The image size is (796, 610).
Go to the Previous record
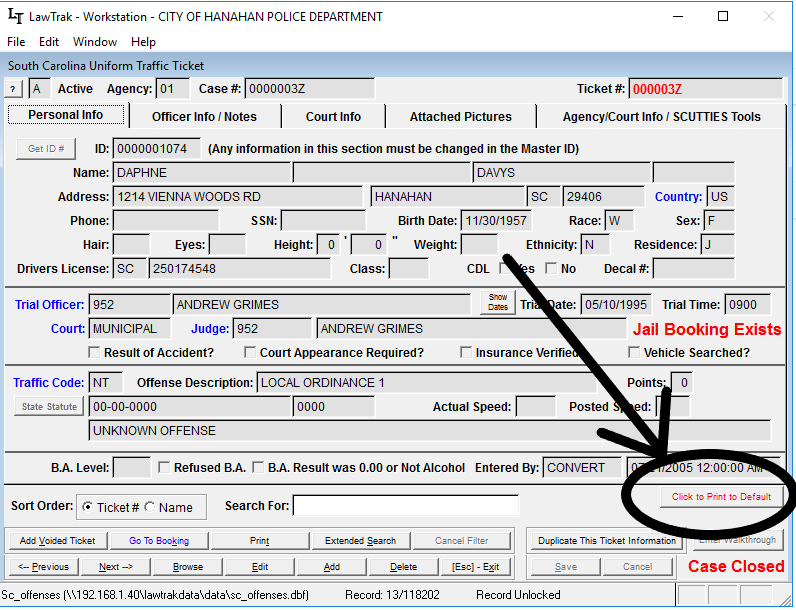(43, 566)
